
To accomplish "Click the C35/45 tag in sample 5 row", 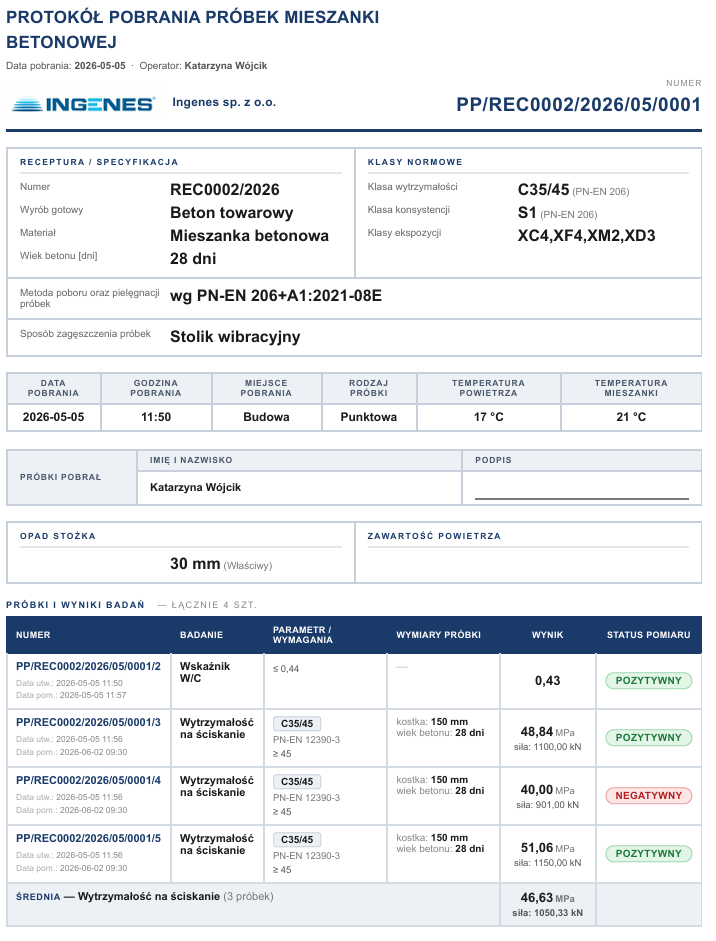I will click(297, 840).
